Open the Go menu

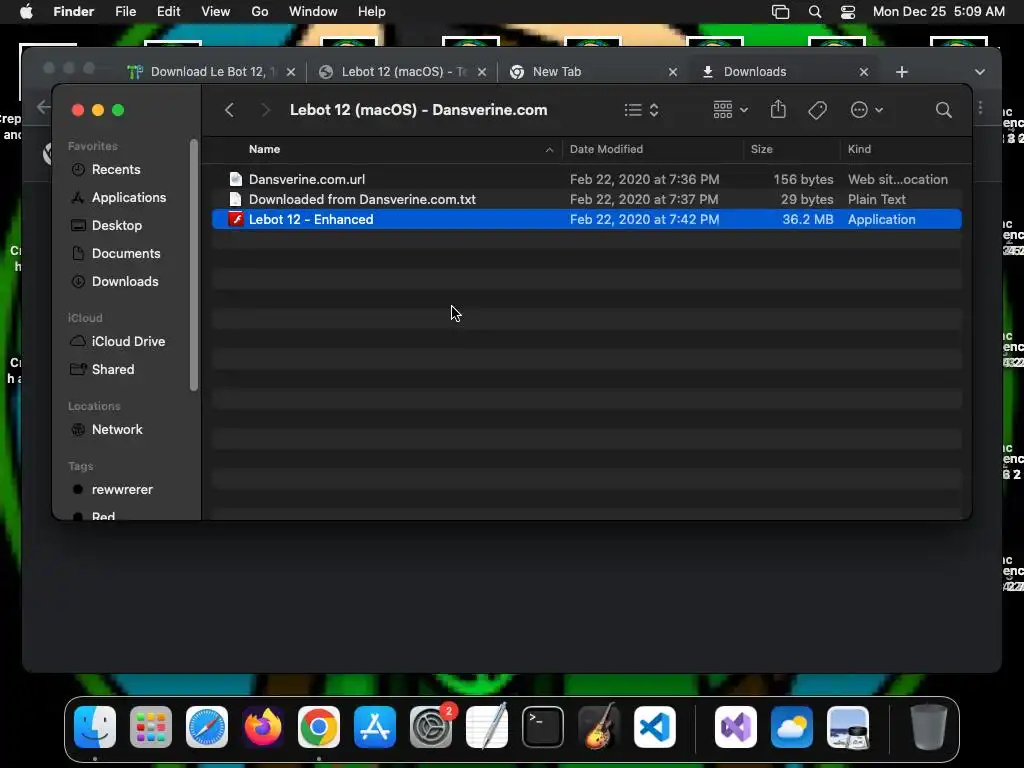click(x=260, y=12)
